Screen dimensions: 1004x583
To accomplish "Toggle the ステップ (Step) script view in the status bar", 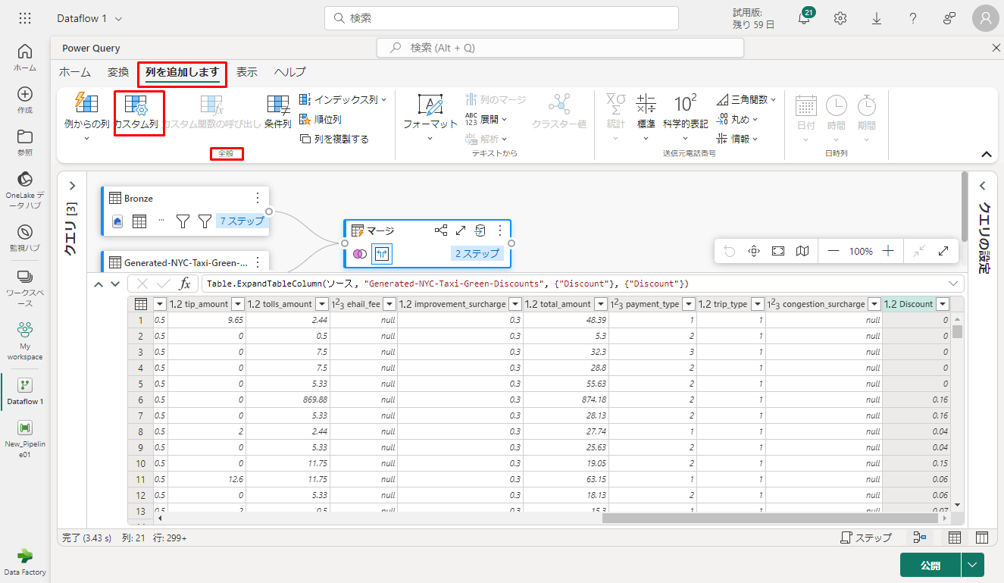I will click(x=866, y=538).
